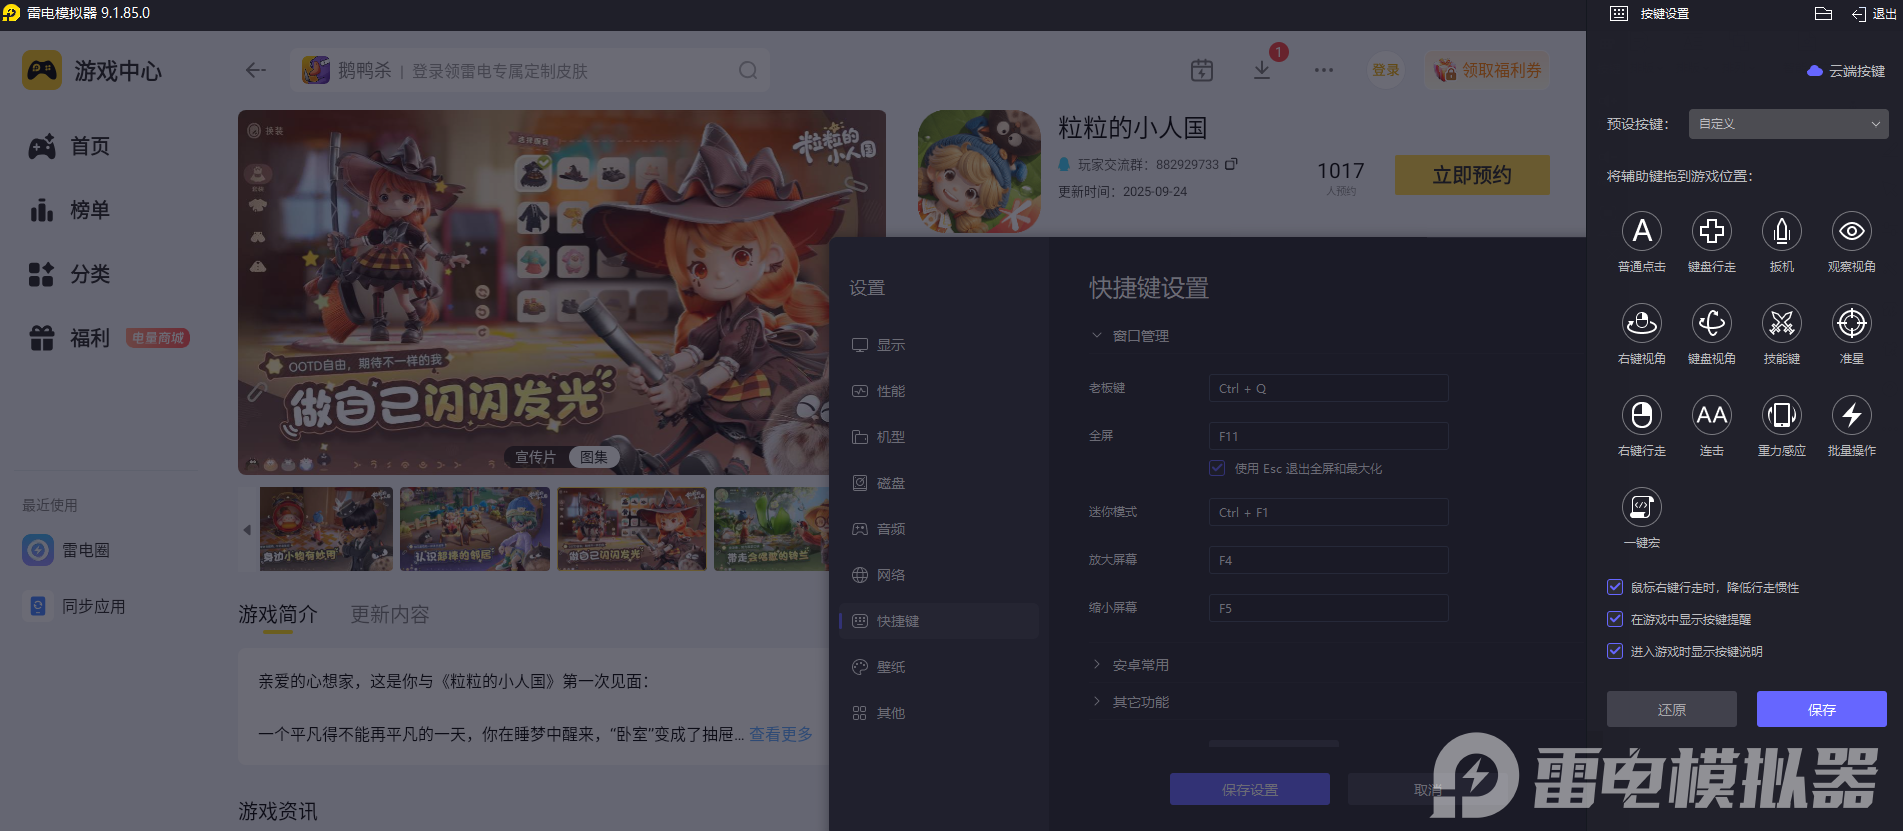Select the 普通点击 tap key icon

pos(1641,231)
